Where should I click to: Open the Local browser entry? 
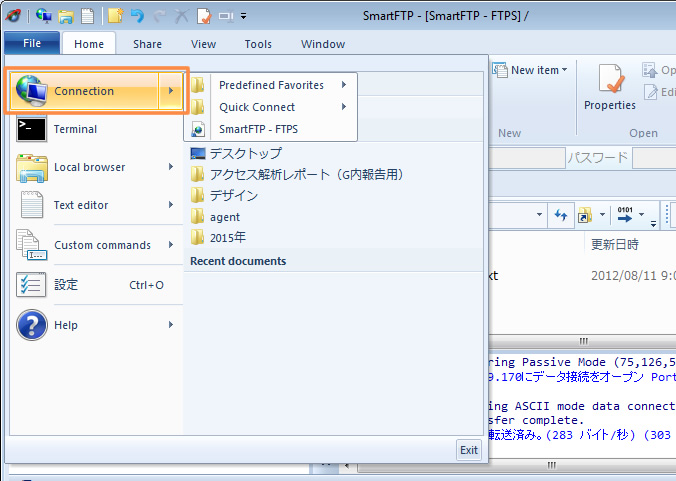click(90, 167)
